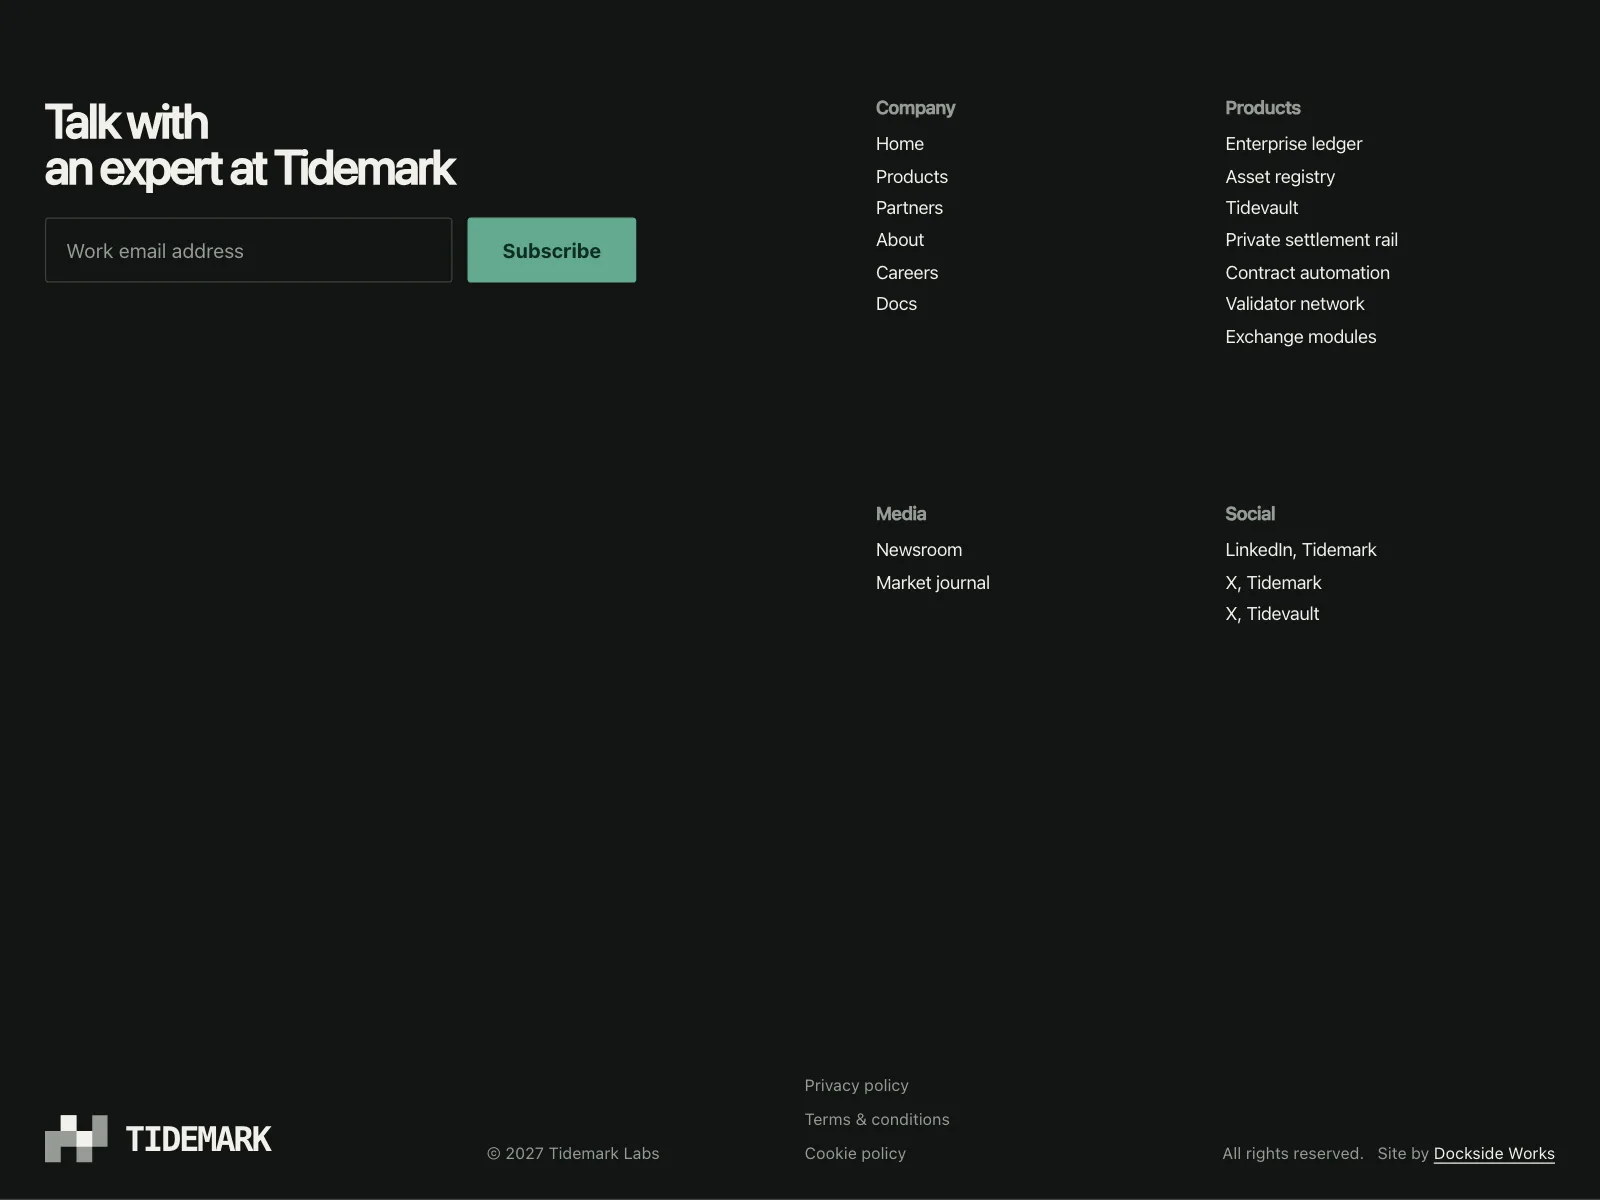Screen dimensions: 1600x1200
Task: Click the All rights reserved text
Action: 1292,1154
